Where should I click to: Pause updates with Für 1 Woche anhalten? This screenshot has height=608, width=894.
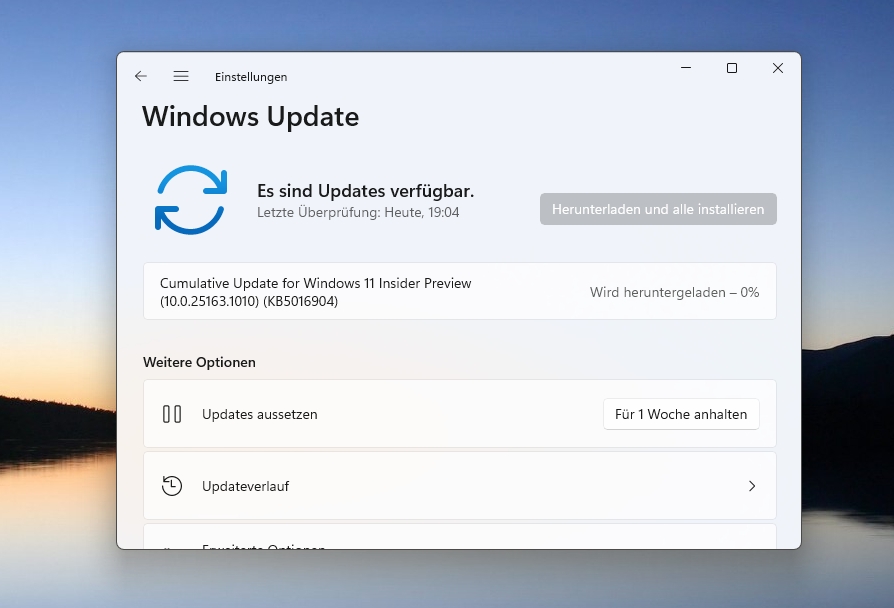tap(681, 414)
